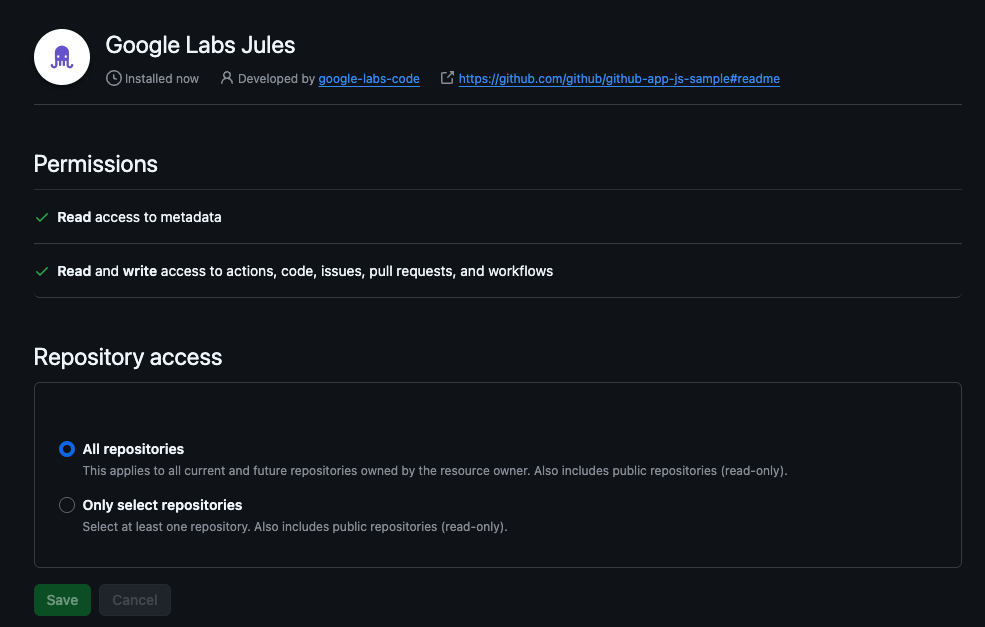
Task: Select the All repositories radio button
Action: pyautogui.click(x=67, y=449)
